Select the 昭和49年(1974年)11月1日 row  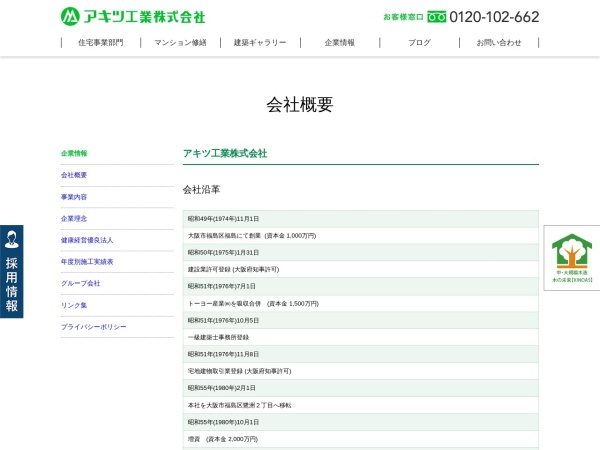[361, 219]
